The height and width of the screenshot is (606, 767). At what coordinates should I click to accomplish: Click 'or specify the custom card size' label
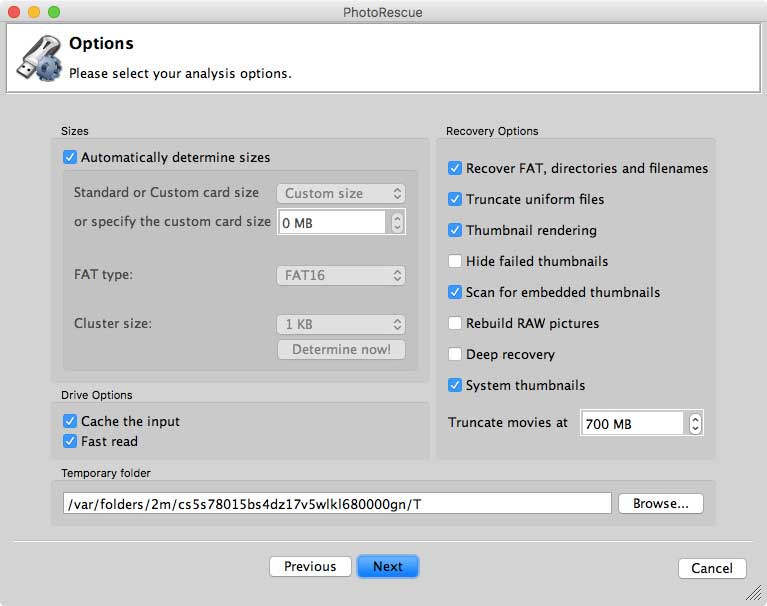pyautogui.click(x=172, y=222)
